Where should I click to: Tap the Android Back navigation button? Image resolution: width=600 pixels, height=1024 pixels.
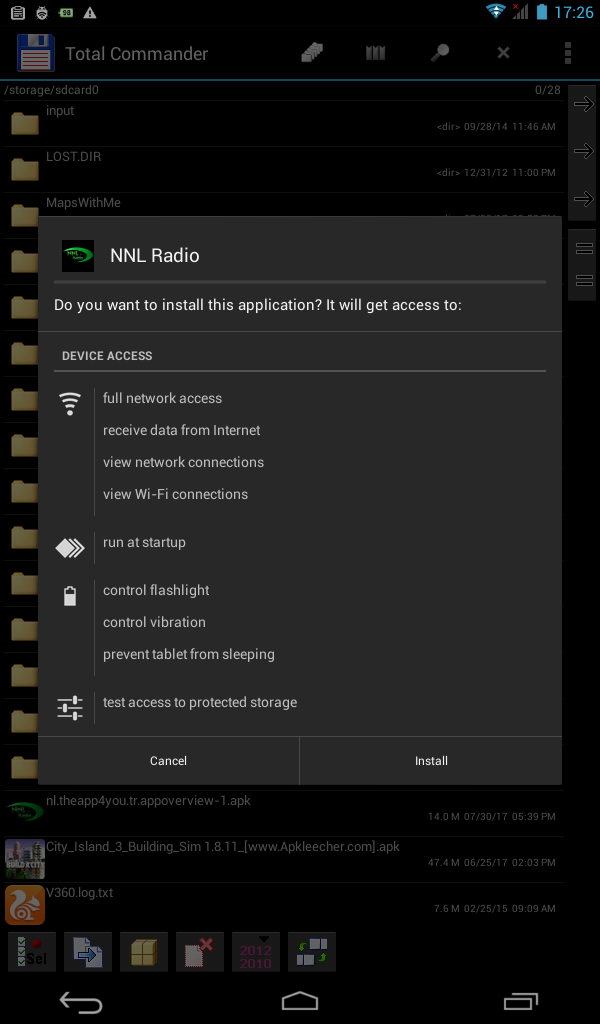tap(81, 1001)
